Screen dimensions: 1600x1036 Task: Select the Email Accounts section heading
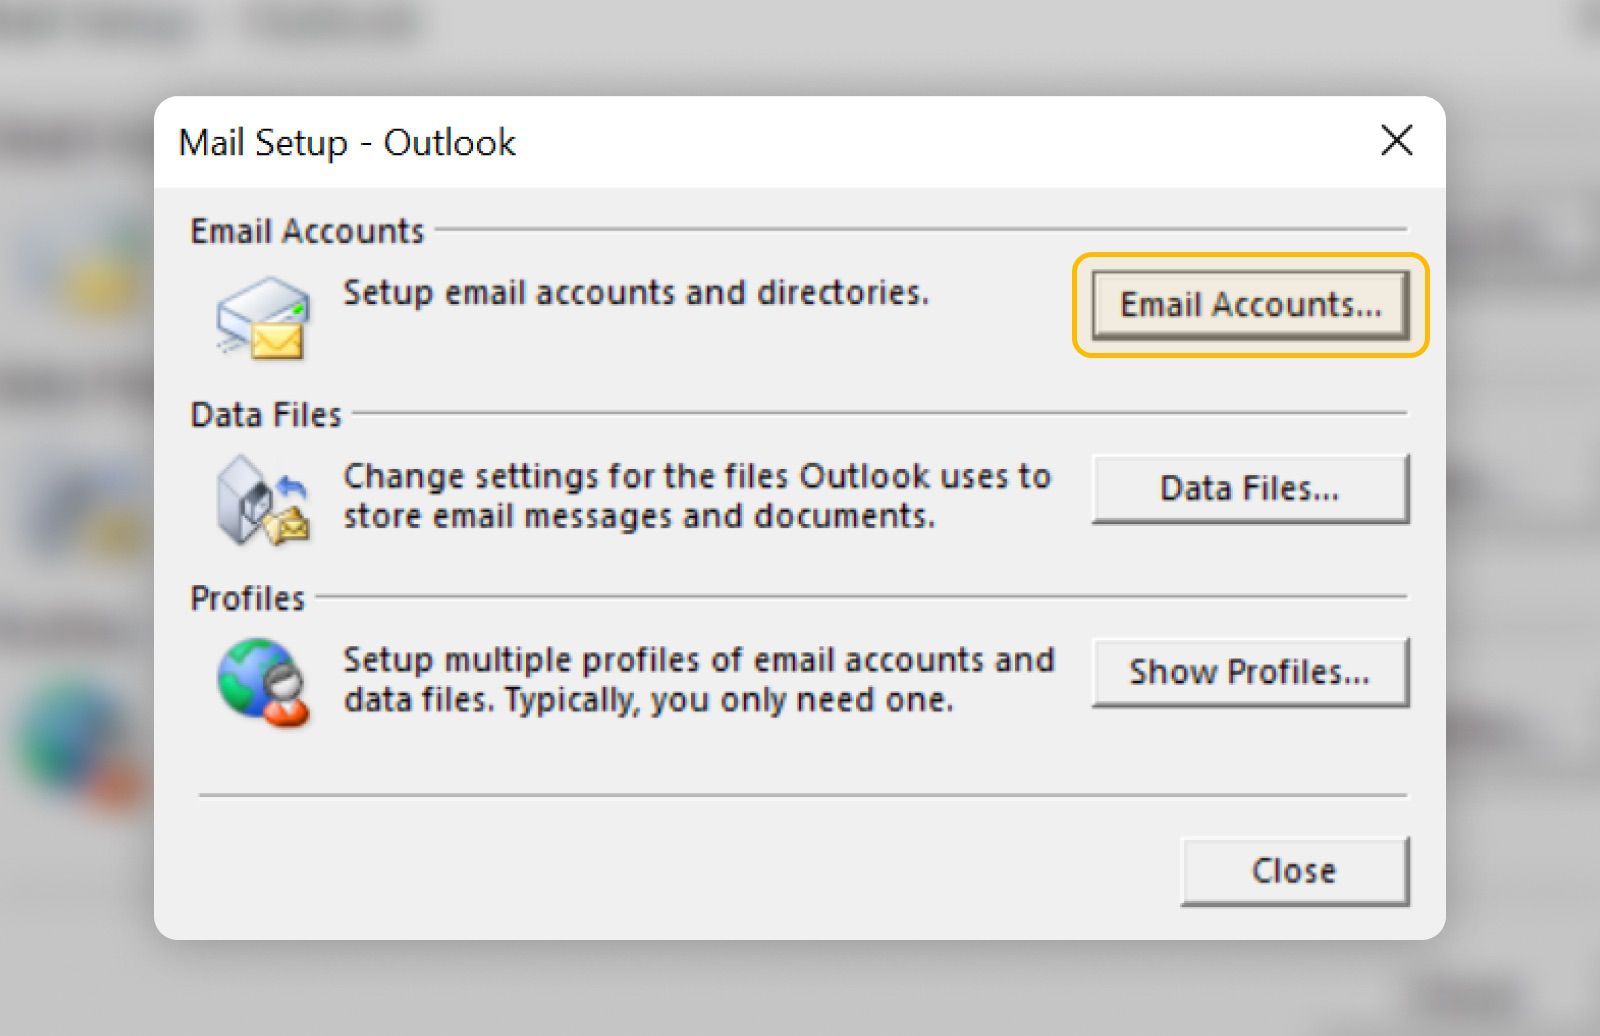[x=307, y=231]
